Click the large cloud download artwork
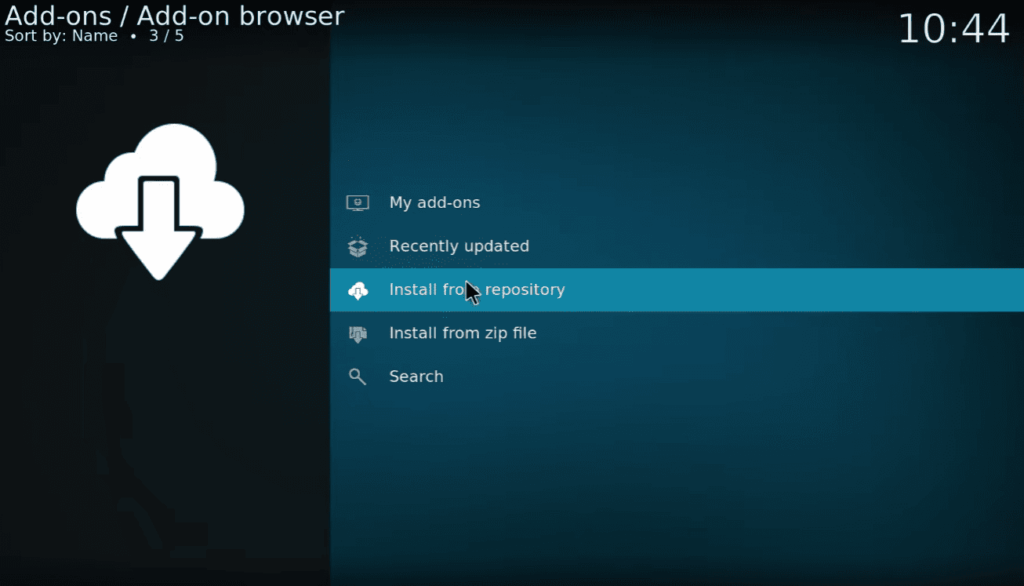 tap(160, 201)
